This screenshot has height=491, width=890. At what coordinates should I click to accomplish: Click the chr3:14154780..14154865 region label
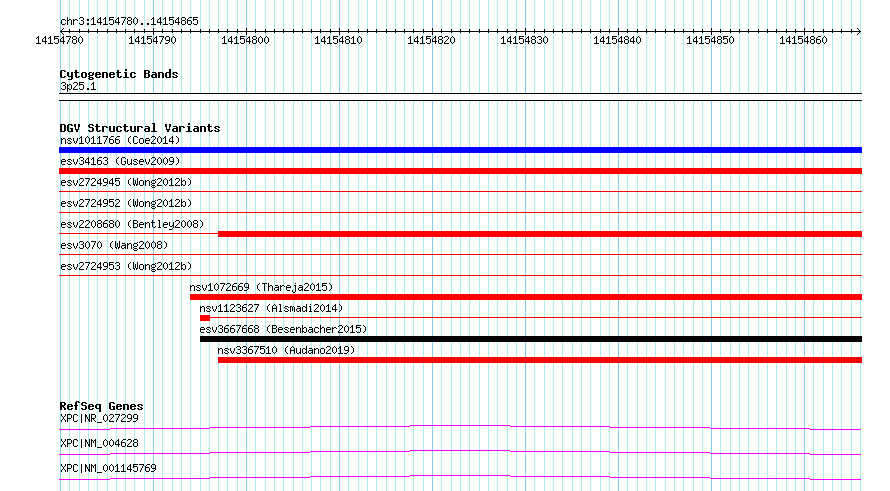[x=129, y=22]
